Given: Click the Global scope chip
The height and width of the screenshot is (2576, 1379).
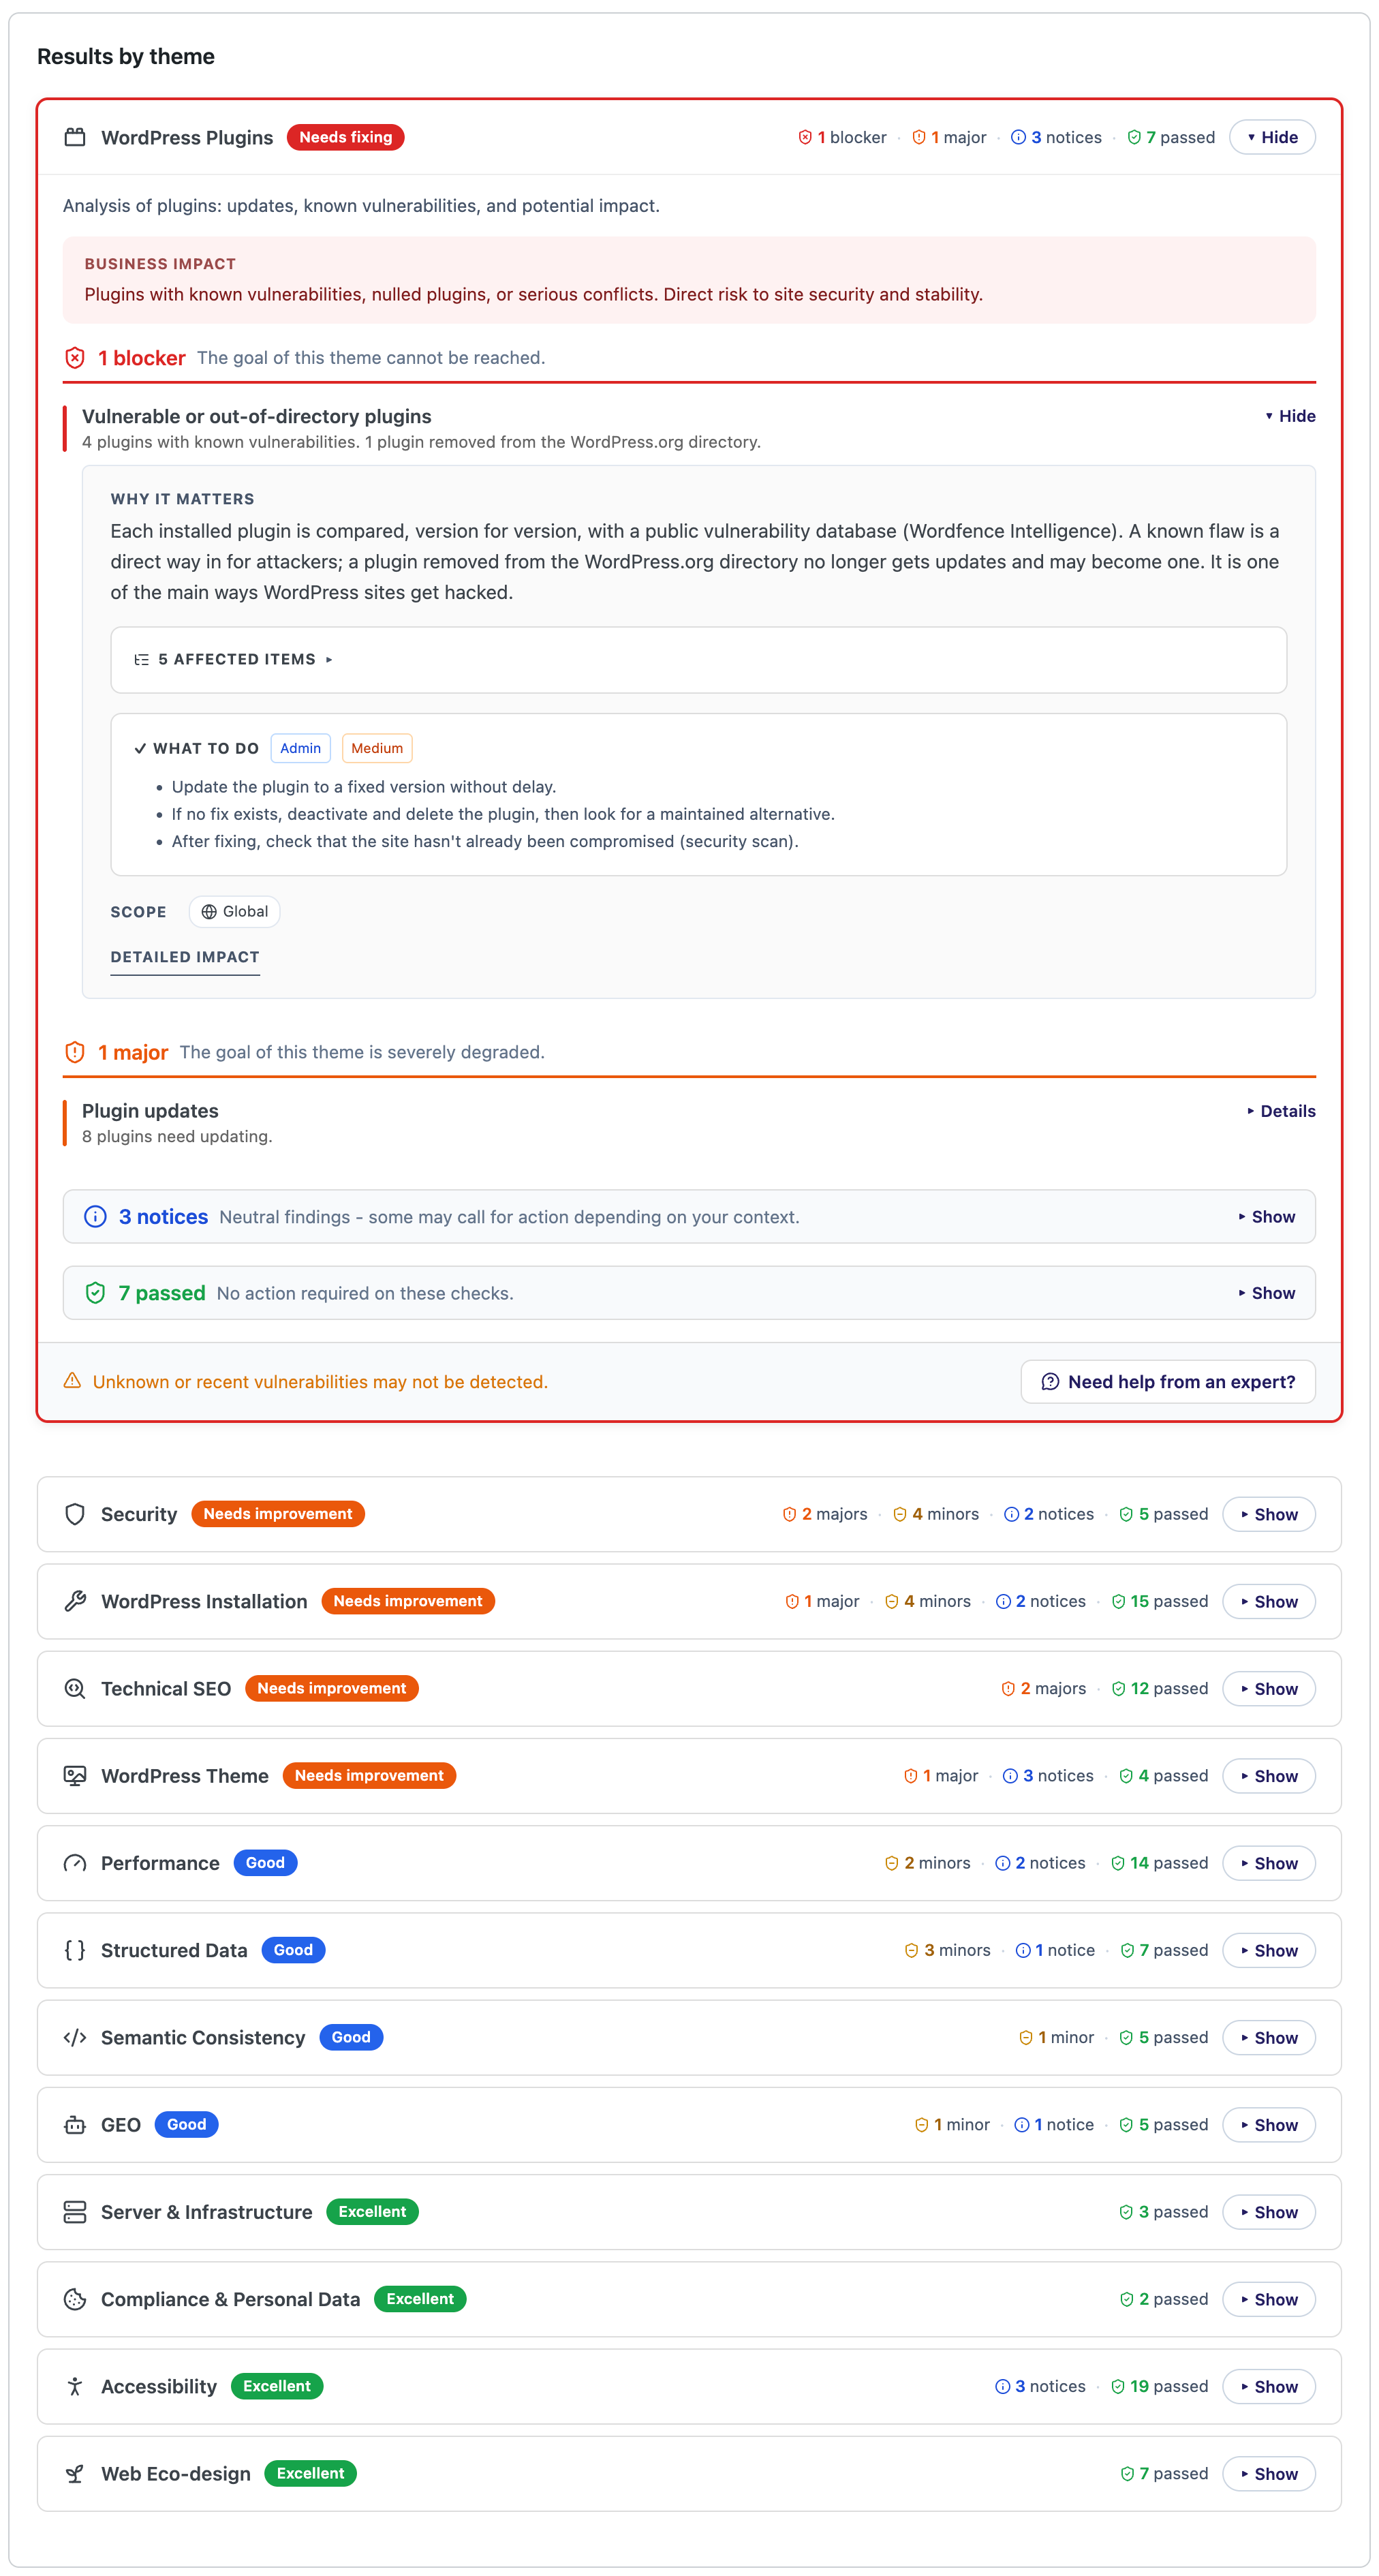Looking at the screenshot, I should [x=235, y=912].
